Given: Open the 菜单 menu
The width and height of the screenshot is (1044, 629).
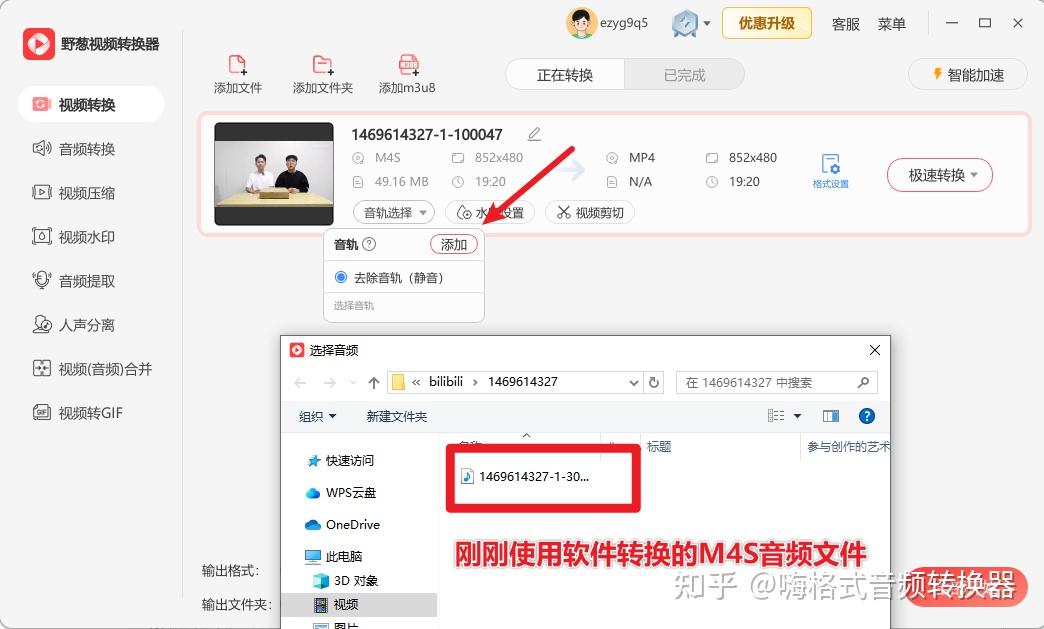Looking at the screenshot, I should coord(892,24).
